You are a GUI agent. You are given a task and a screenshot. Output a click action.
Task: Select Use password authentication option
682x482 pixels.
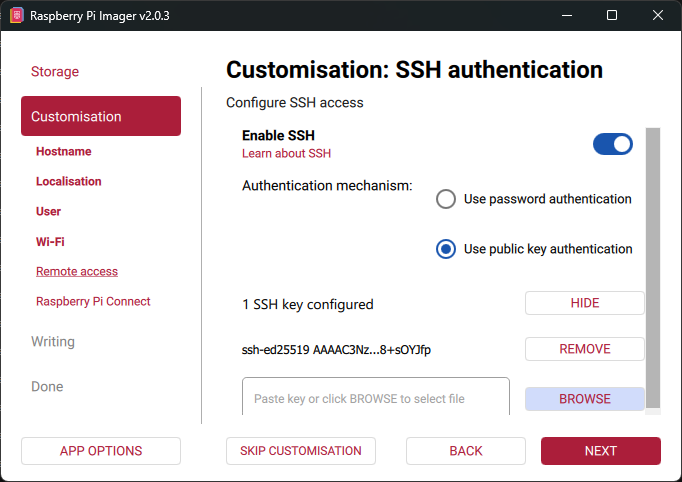tap(446, 199)
